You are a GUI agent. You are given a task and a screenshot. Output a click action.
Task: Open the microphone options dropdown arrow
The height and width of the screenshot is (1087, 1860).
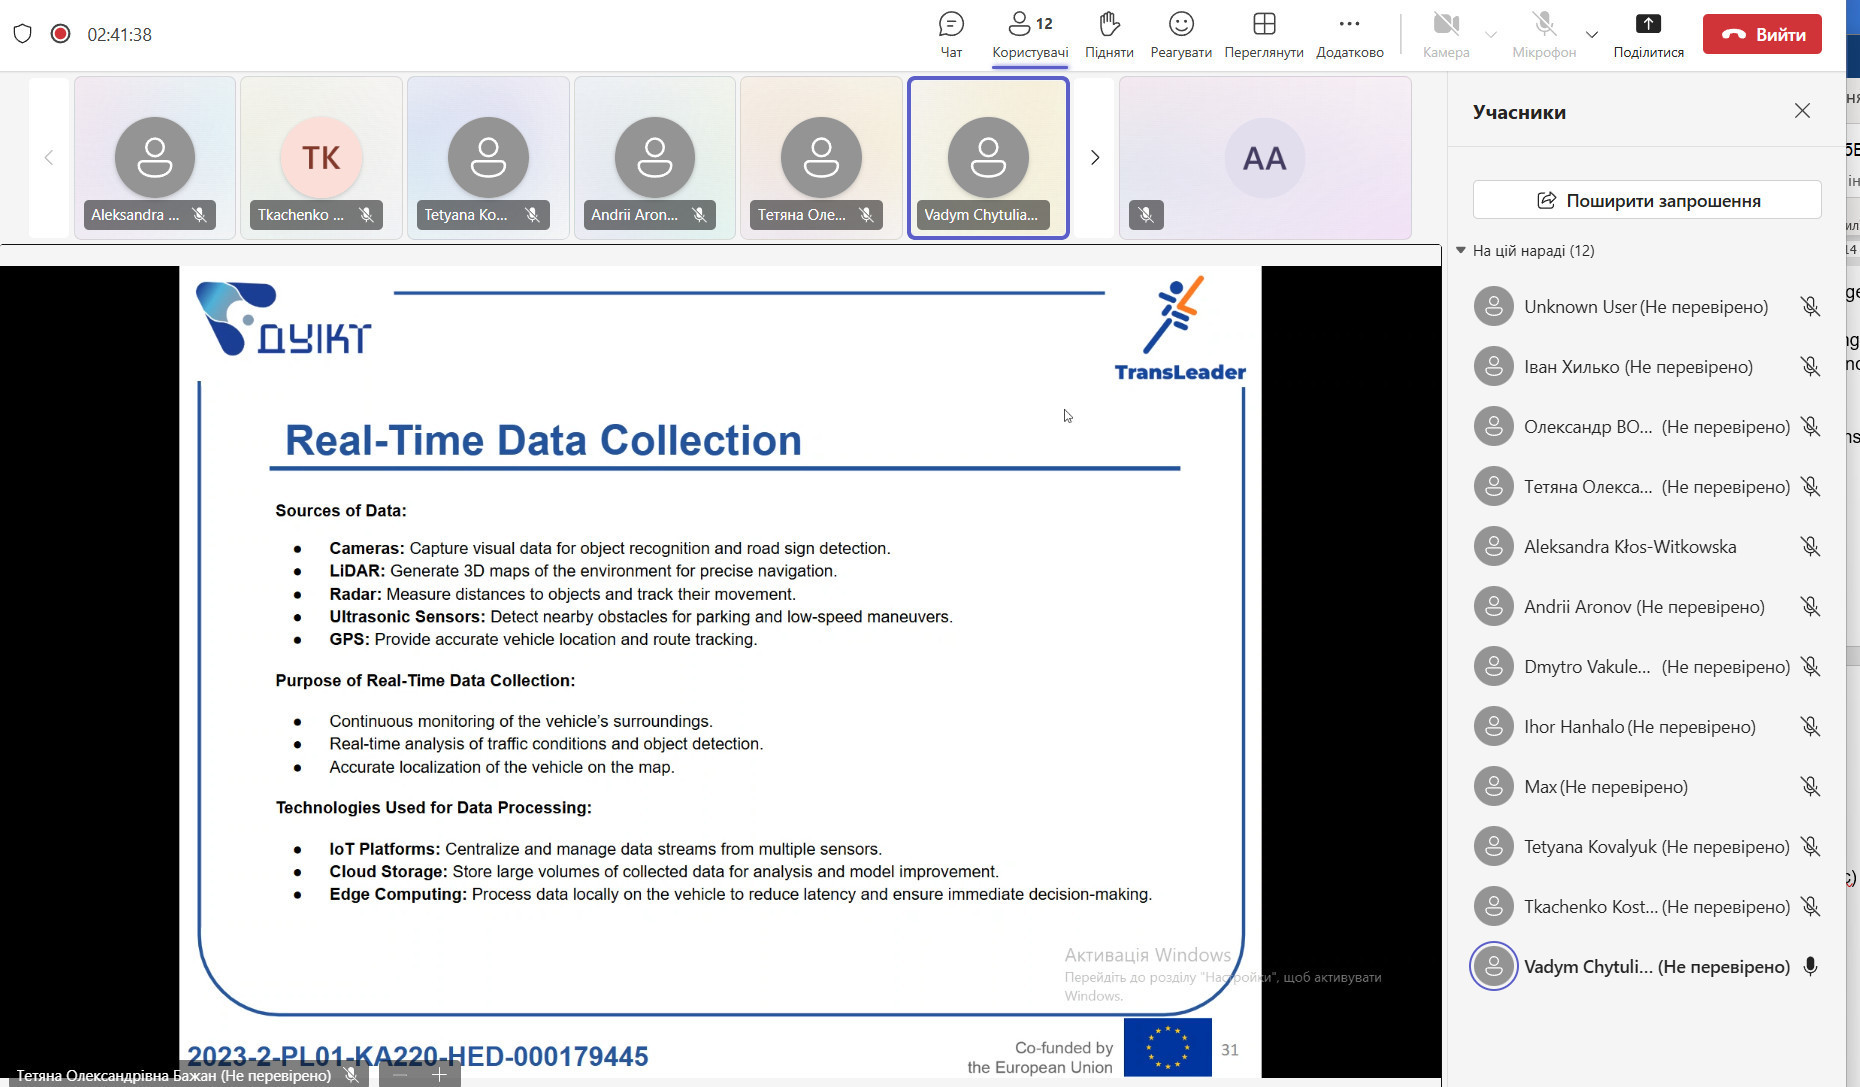[1592, 34]
